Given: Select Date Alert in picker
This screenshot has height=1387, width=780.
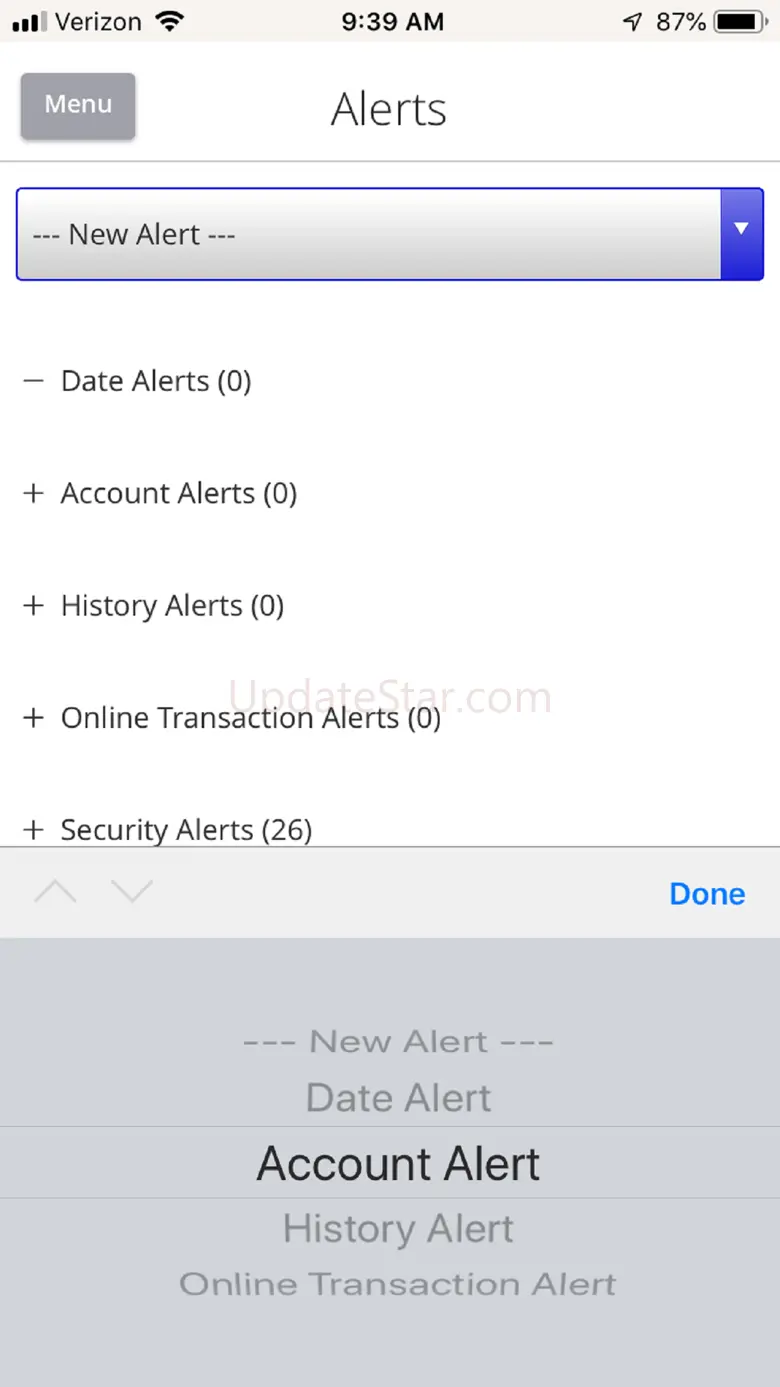Looking at the screenshot, I should [x=398, y=1098].
